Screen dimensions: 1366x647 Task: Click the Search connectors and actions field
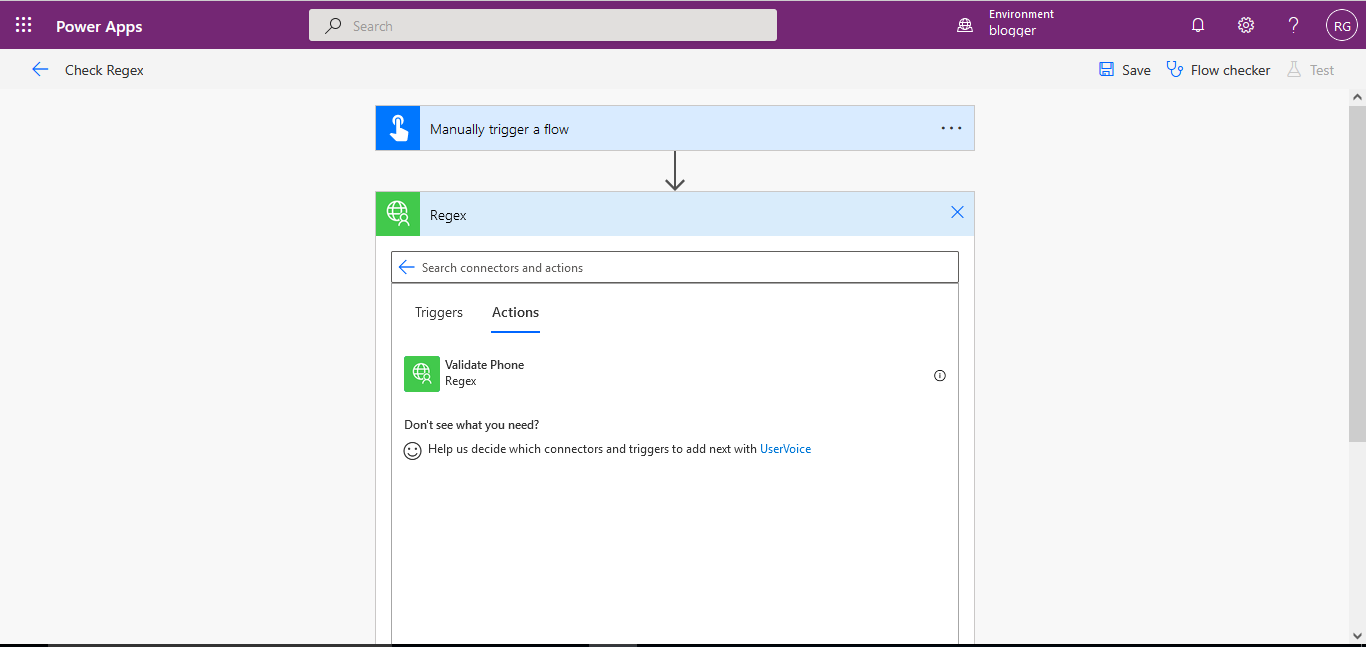tap(675, 267)
